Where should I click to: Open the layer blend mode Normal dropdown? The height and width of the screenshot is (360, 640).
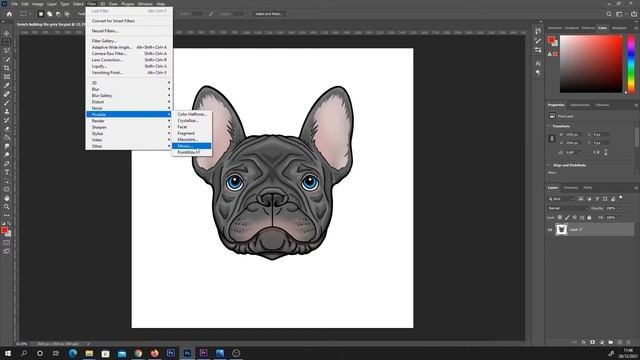568,208
